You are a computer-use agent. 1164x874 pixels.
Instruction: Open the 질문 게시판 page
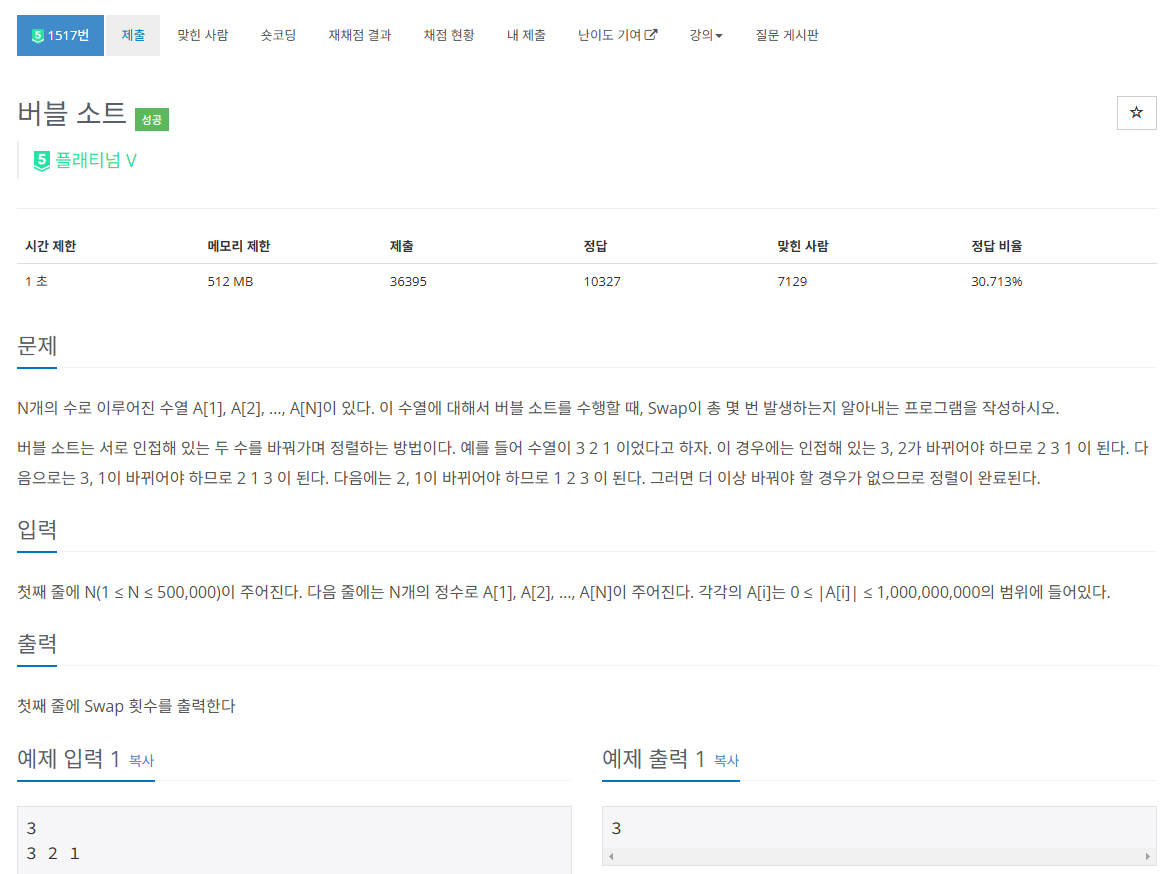(x=789, y=34)
